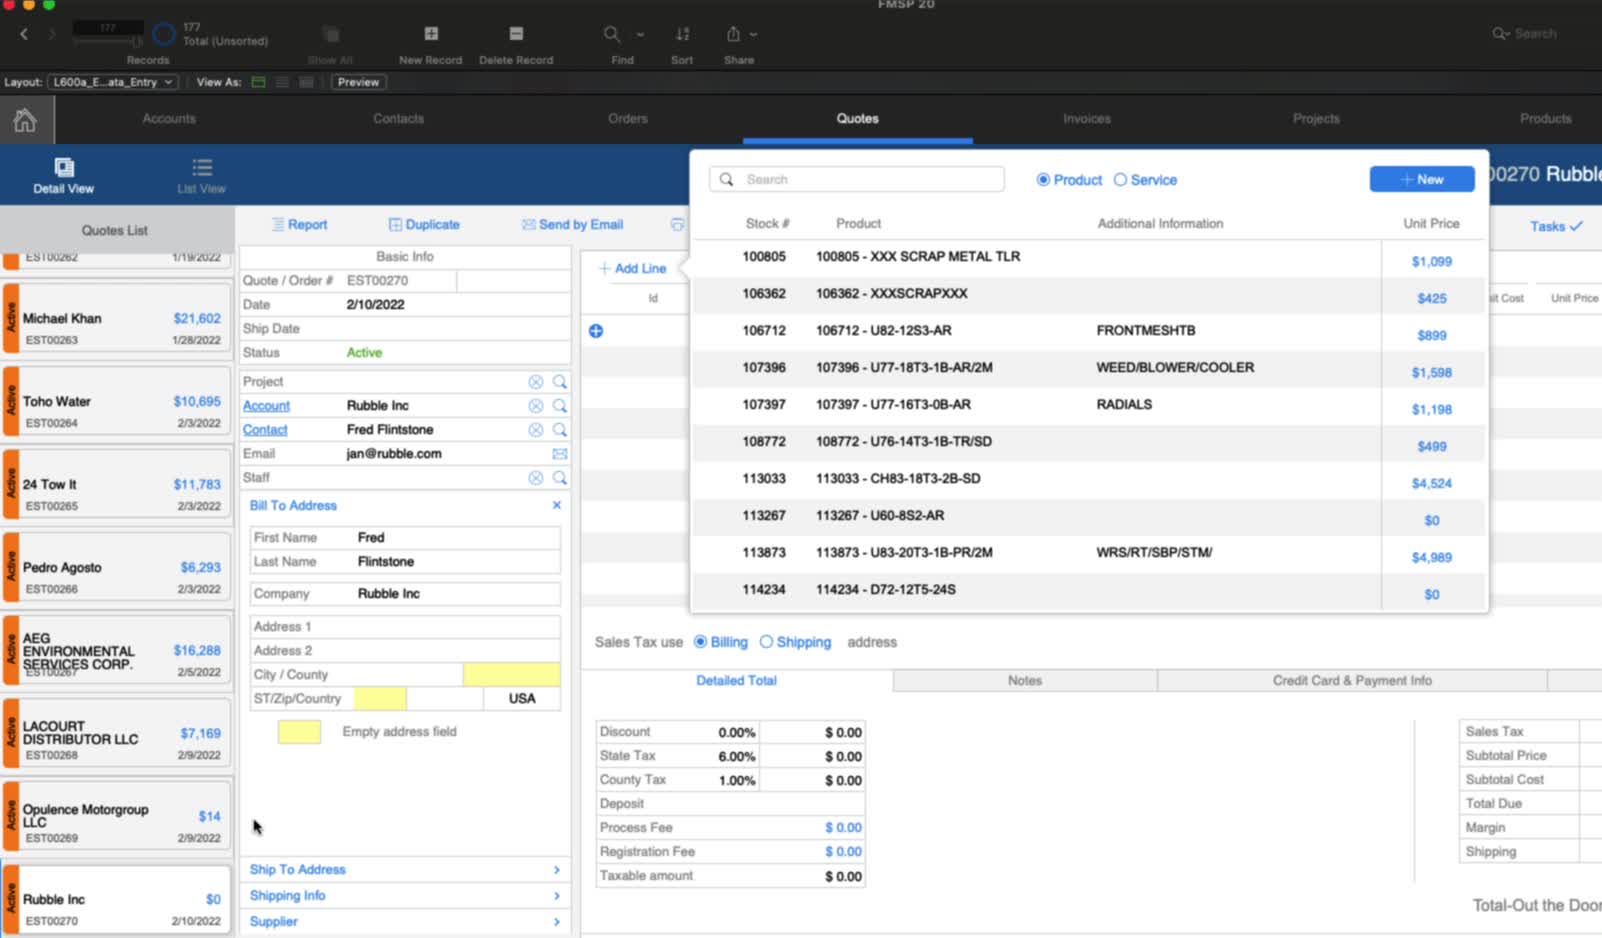The width and height of the screenshot is (1602, 938).
Task: Go to previous record arrow
Action: [x=24, y=34]
